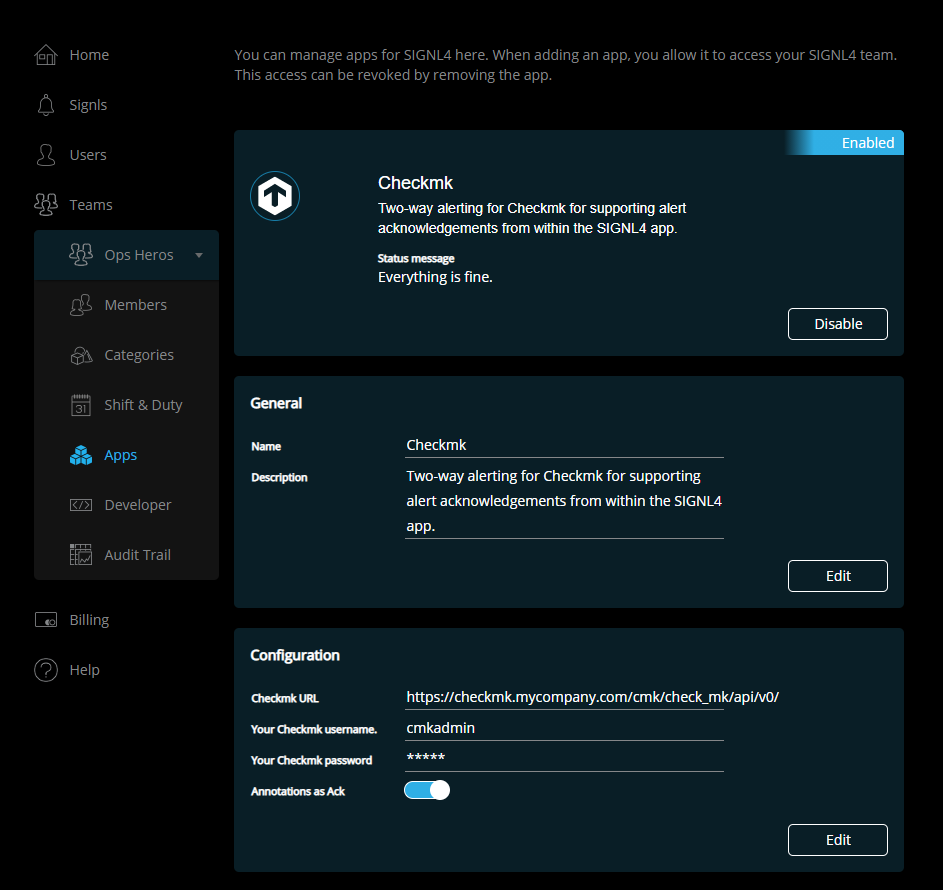The height and width of the screenshot is (890, 943).
Task: Click Edit in the General section
Action: tap(838, 576)
